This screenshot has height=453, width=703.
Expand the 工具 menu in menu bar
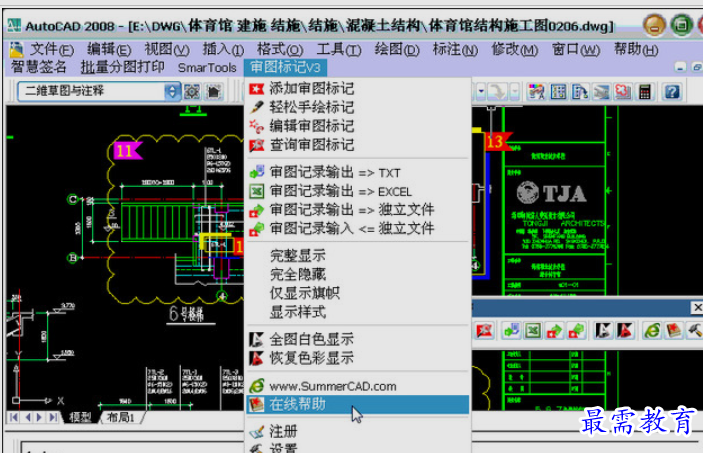tap(339, 49)
